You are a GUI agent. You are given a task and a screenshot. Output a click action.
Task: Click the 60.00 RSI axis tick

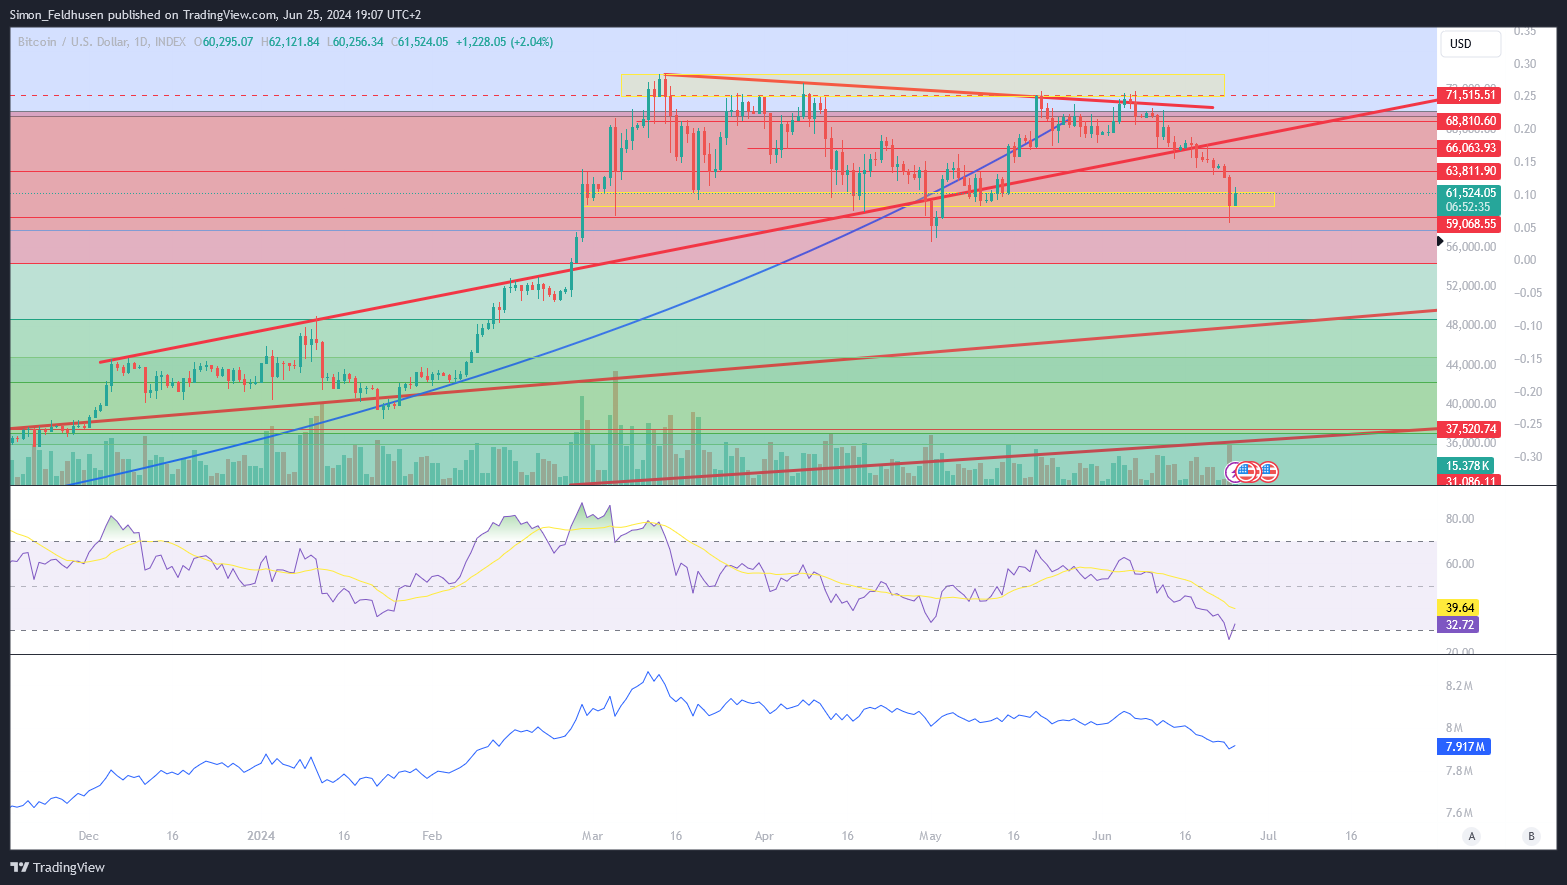[x=1460, y=564]
